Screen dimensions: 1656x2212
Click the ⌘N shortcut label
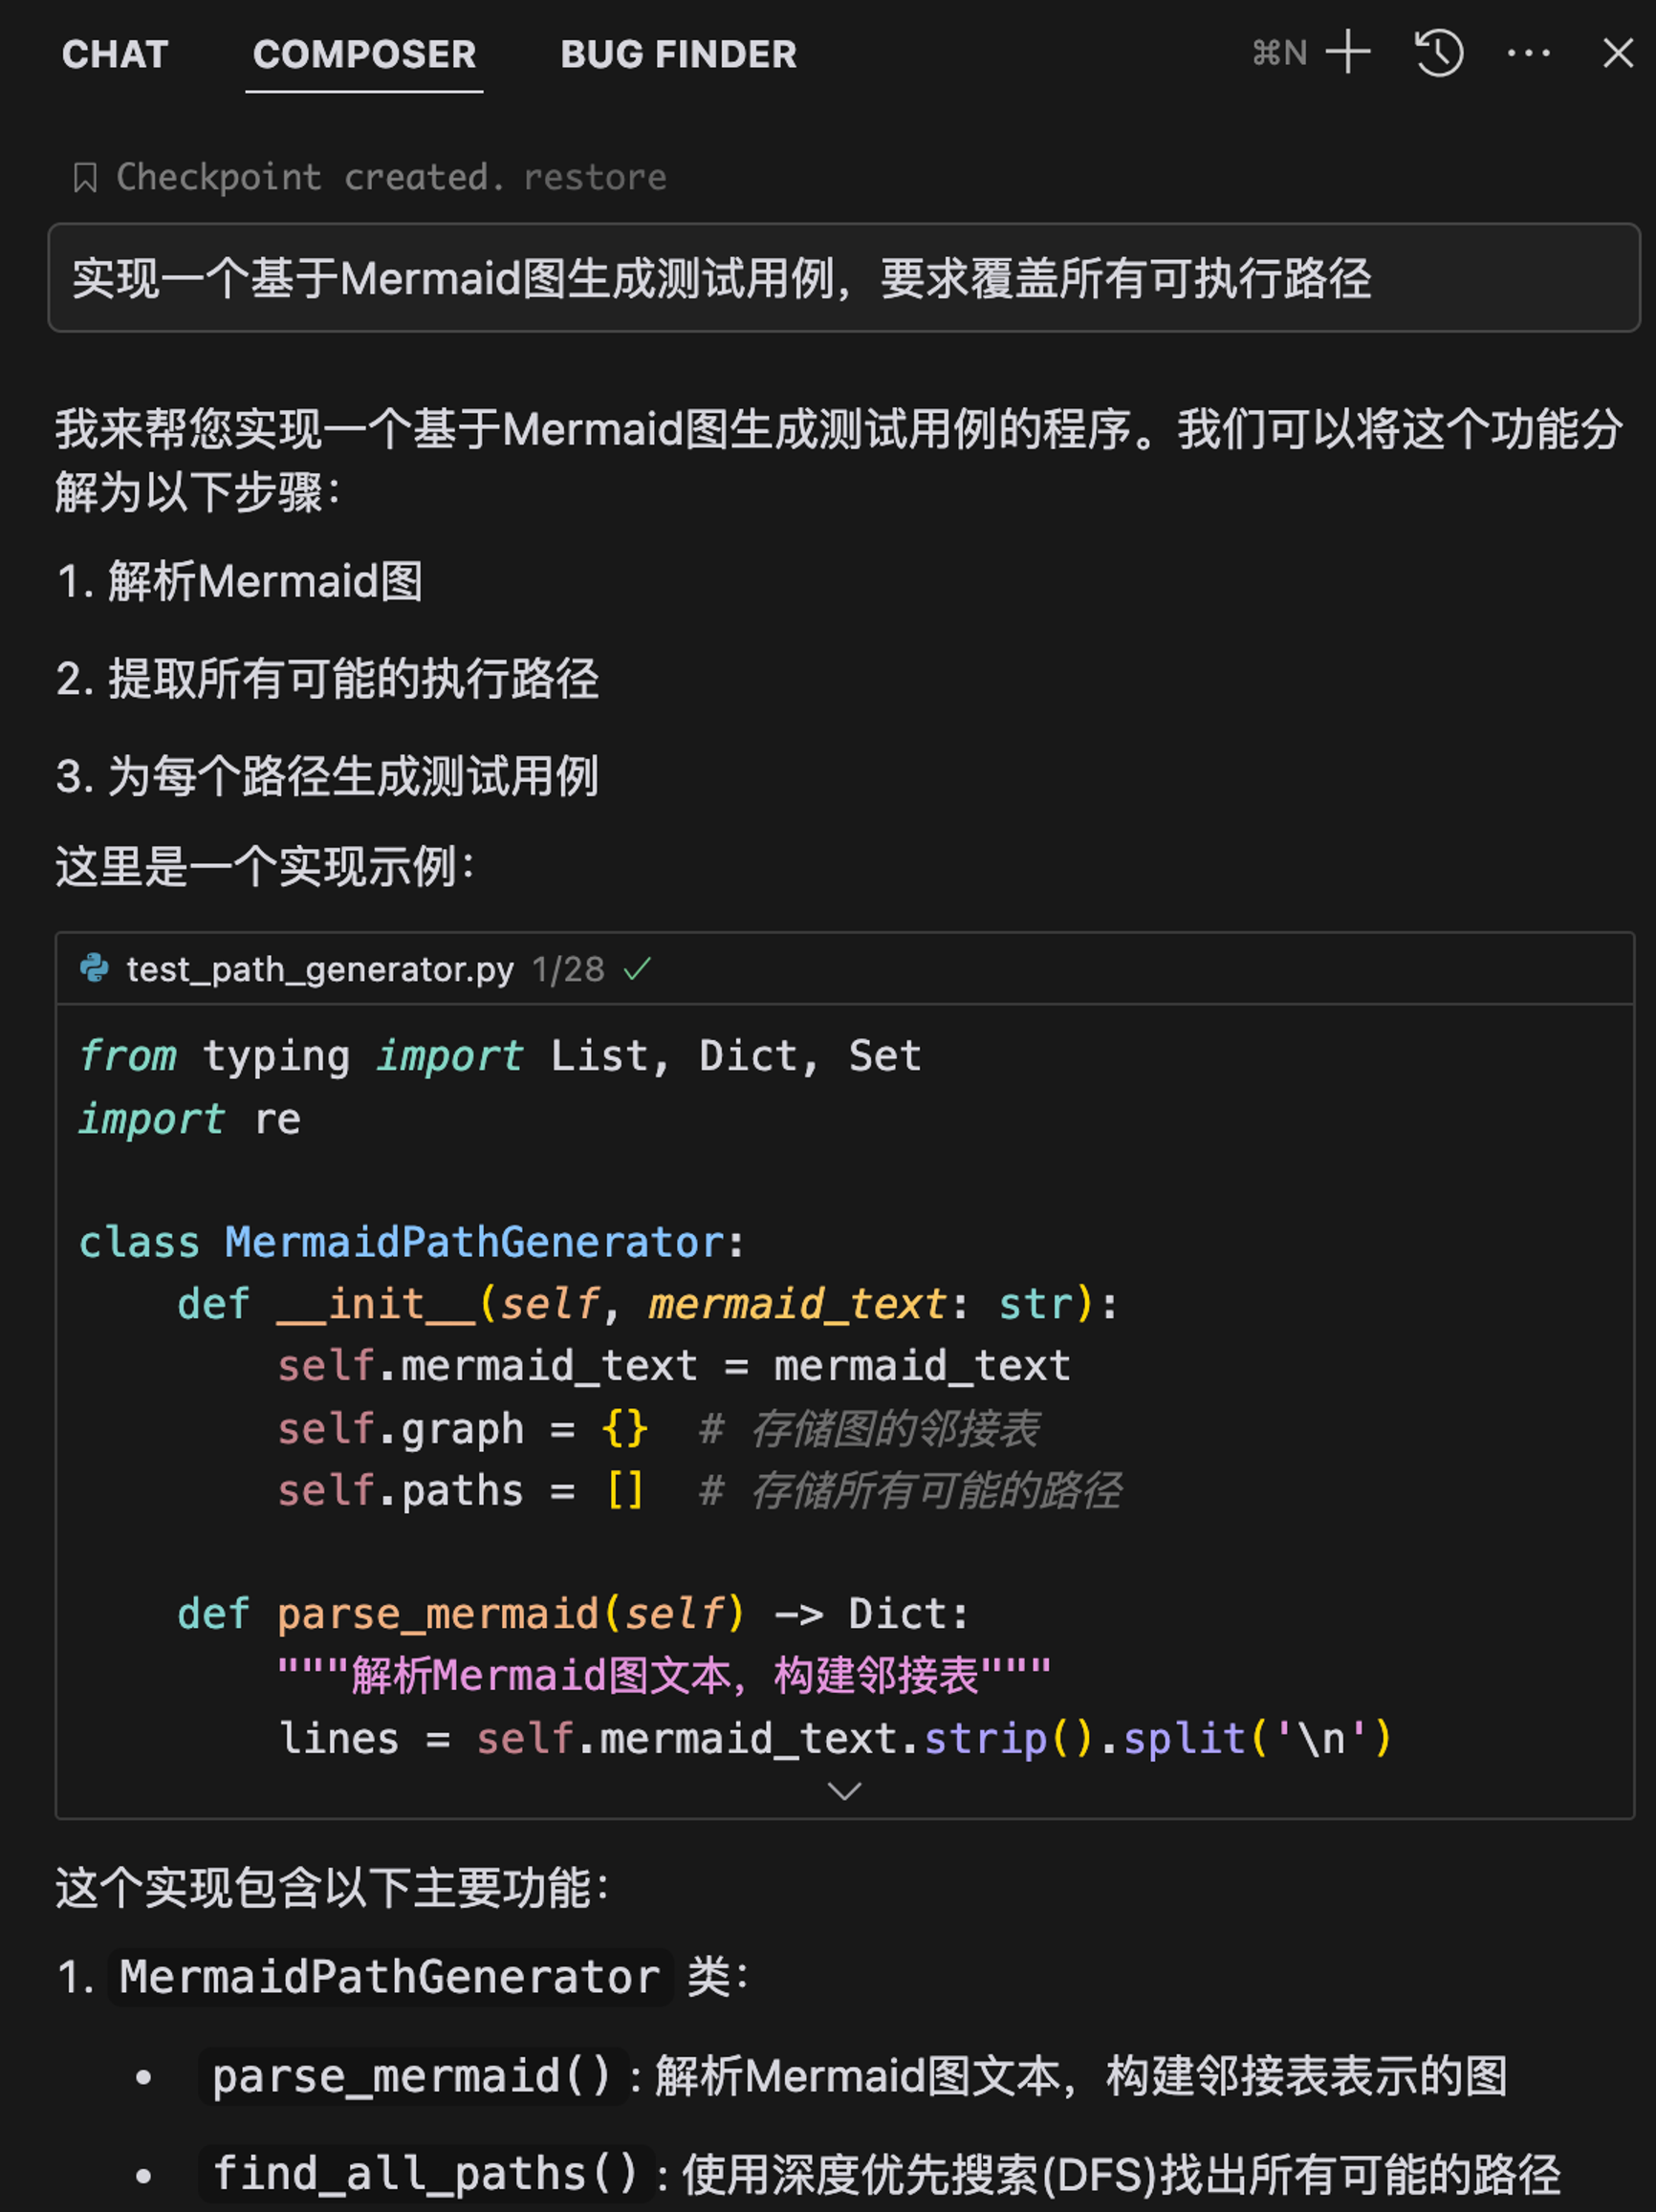coord(1280,52)
